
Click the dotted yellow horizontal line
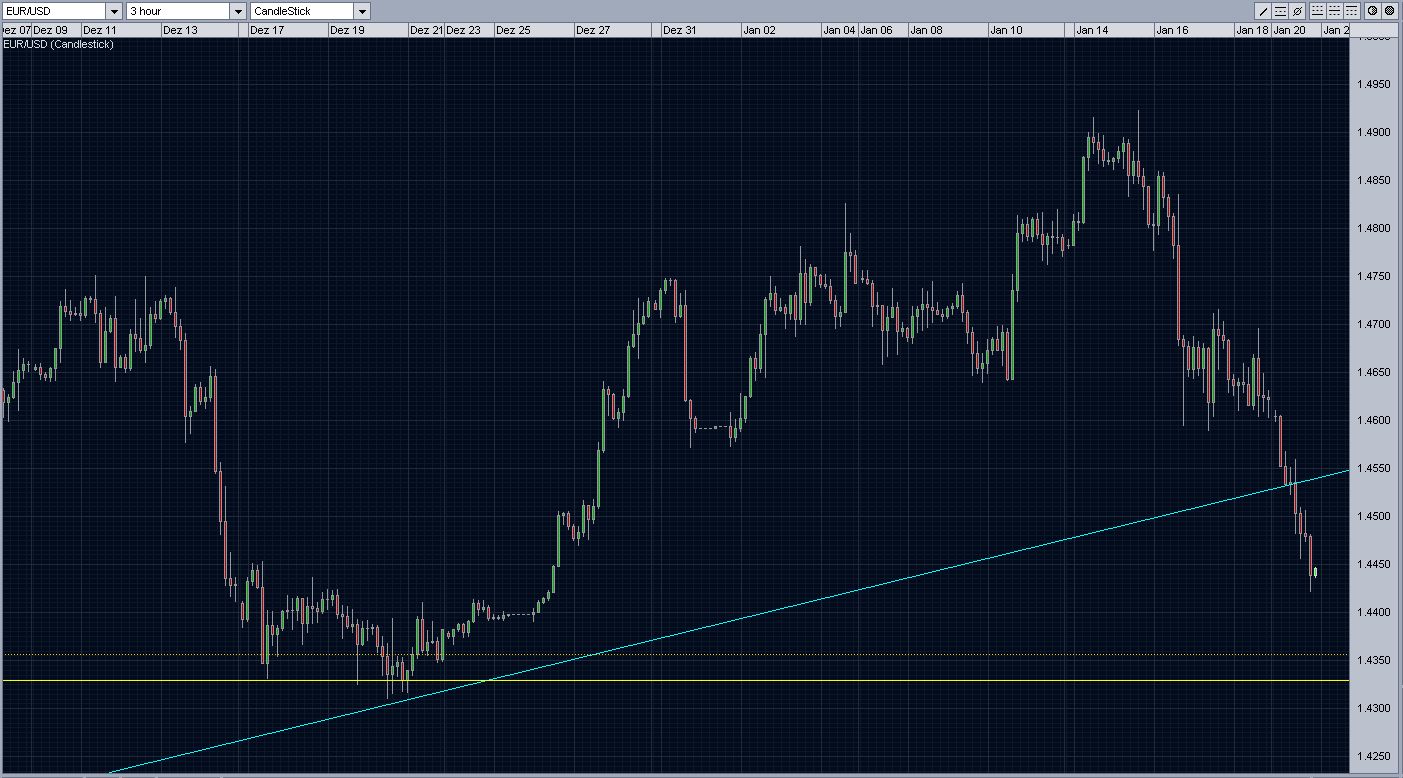click(x=675, y=654)
